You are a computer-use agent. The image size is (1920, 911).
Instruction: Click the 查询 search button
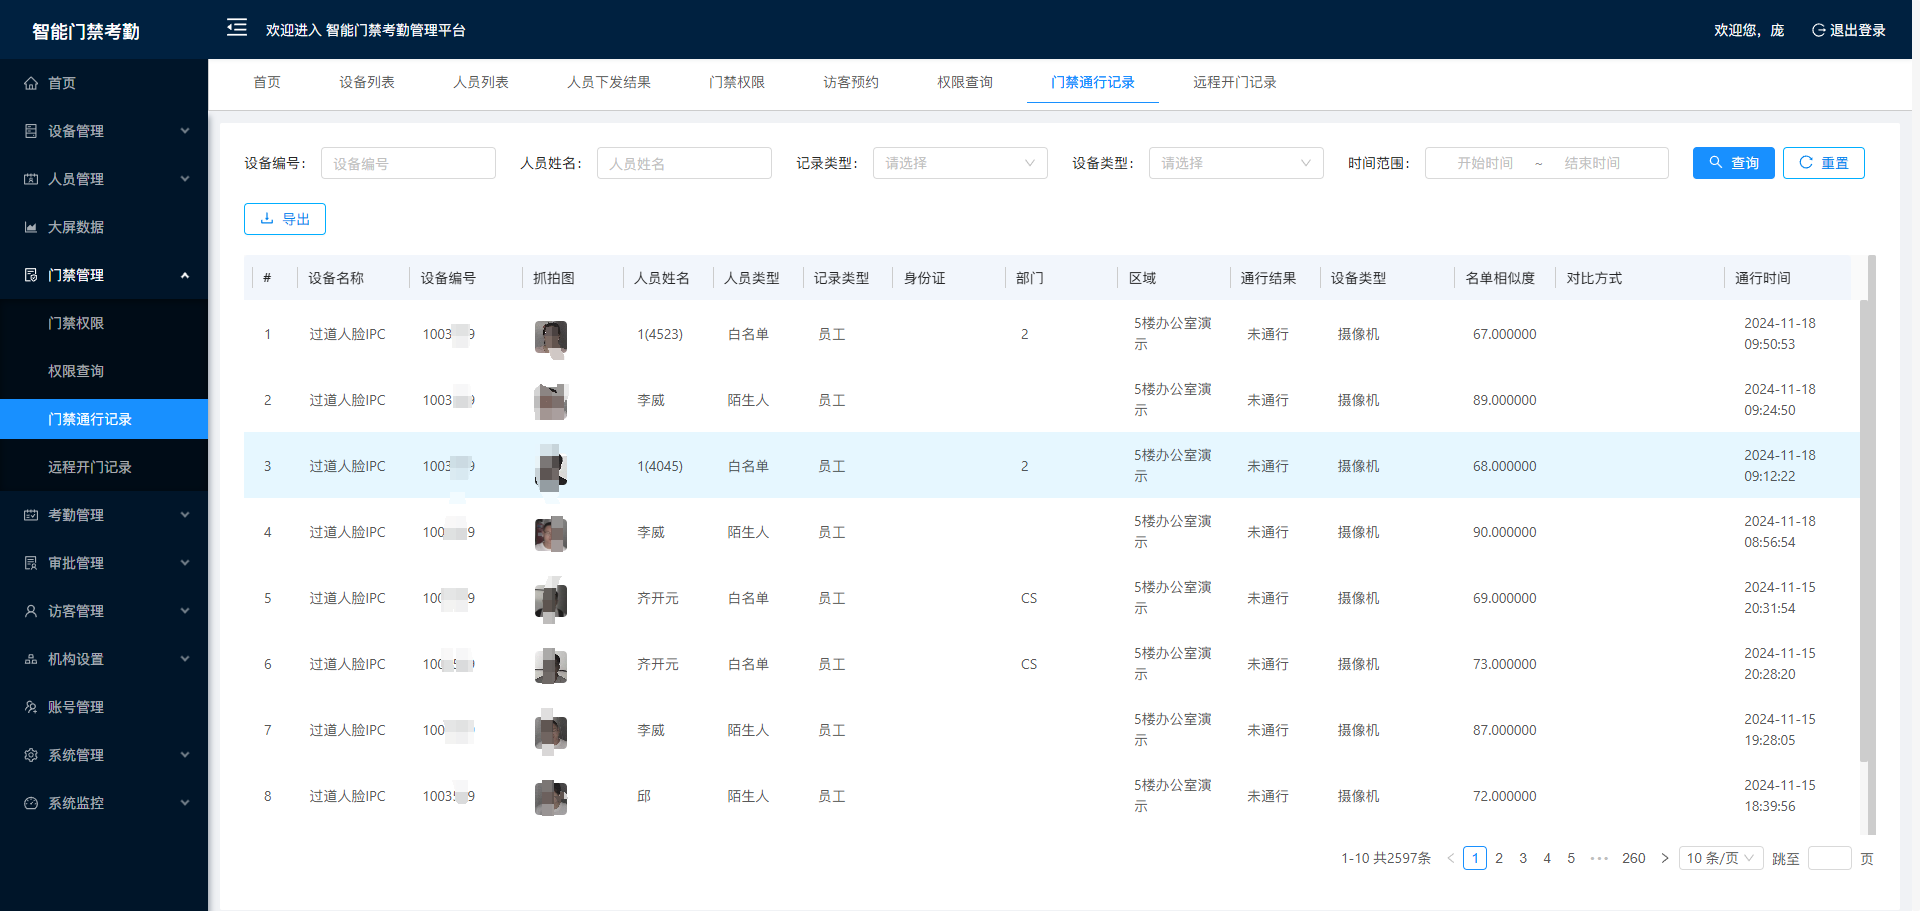pyautogui.click(x=1734, y=163)
